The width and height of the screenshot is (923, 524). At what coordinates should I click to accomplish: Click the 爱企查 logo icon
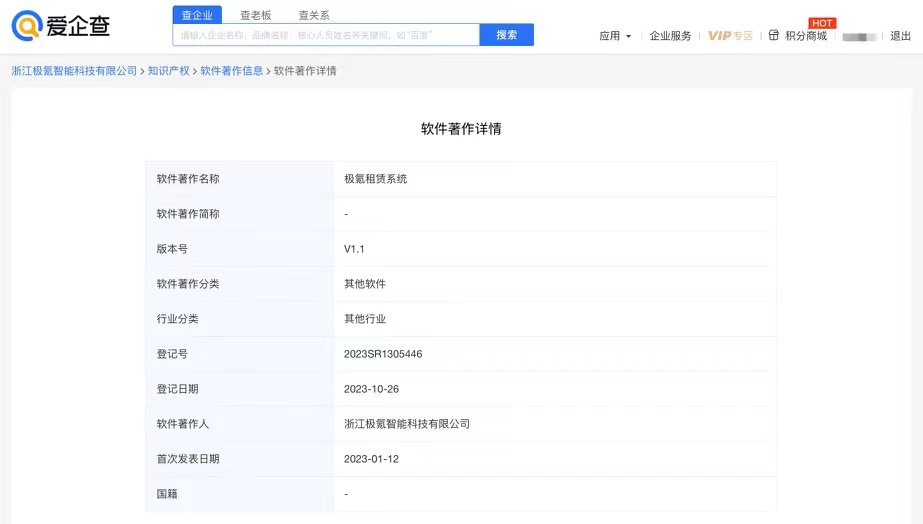click(x=27, y=26)
